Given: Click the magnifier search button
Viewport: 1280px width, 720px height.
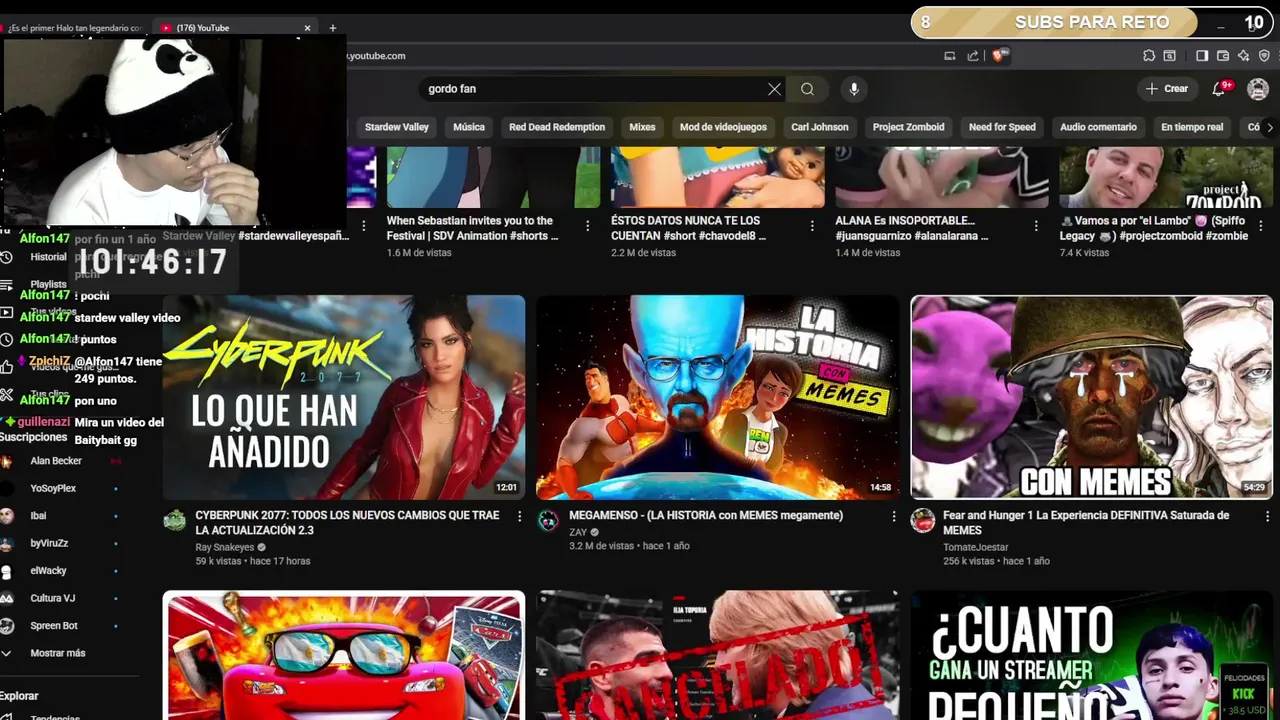Looking at the screenshot, I should (807, 89).
